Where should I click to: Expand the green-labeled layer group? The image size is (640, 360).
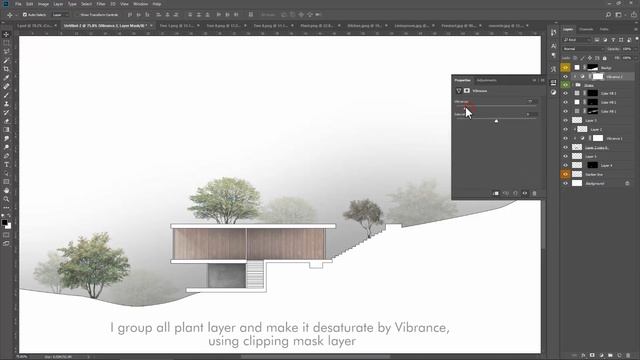[573, 85]
